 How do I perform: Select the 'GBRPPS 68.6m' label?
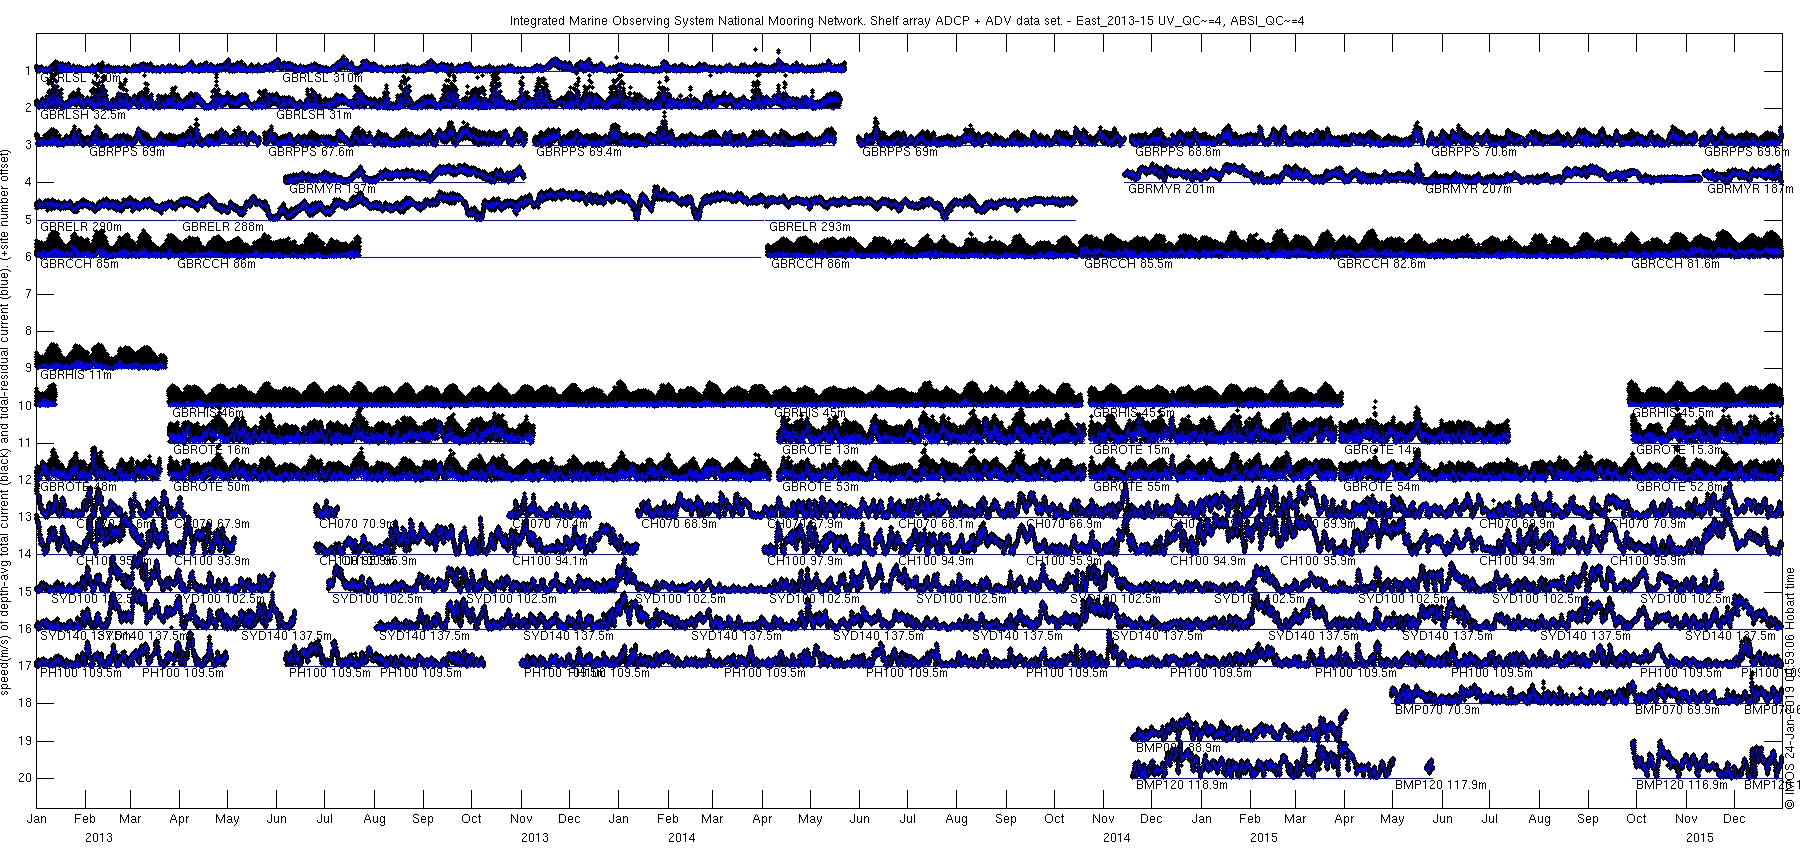point(1178,152)
